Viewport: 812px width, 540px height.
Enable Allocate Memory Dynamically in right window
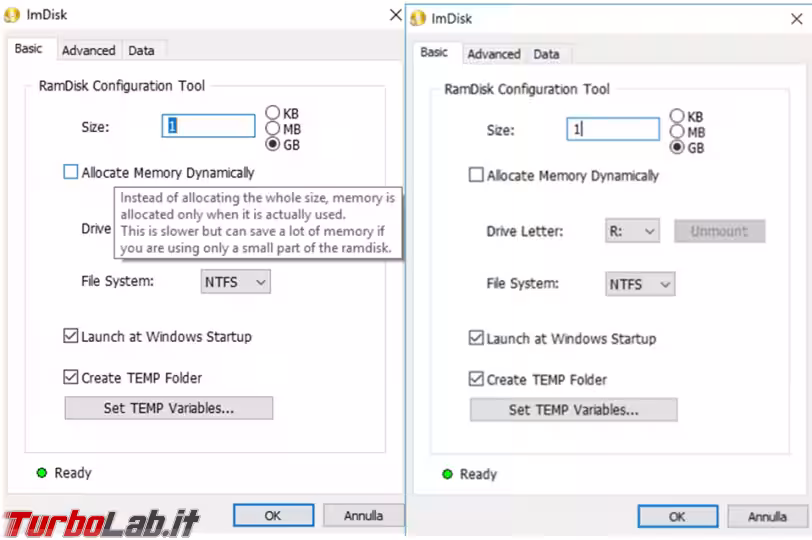tap(476, 175)
